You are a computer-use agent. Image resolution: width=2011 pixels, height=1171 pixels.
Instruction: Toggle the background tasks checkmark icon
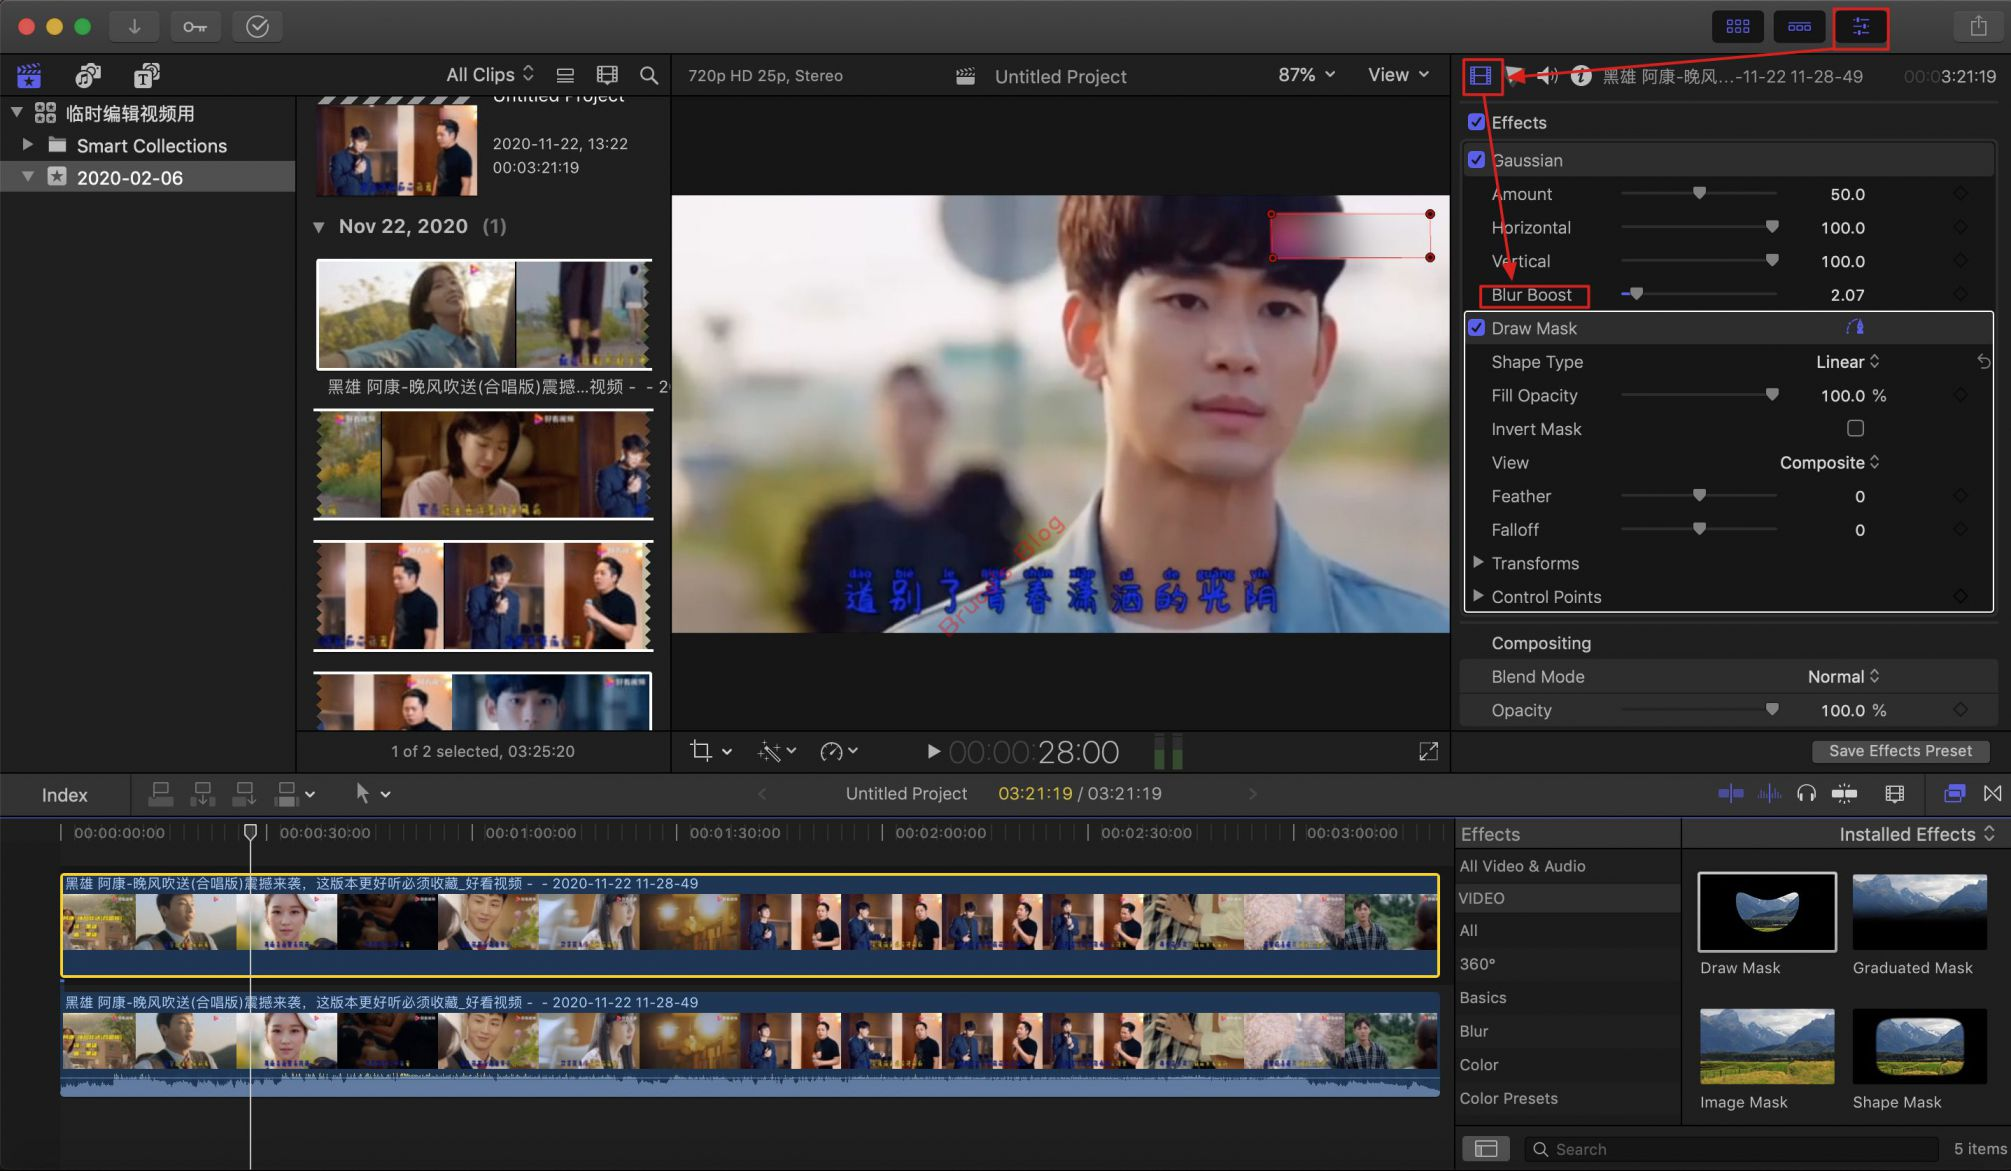[257, 27]
